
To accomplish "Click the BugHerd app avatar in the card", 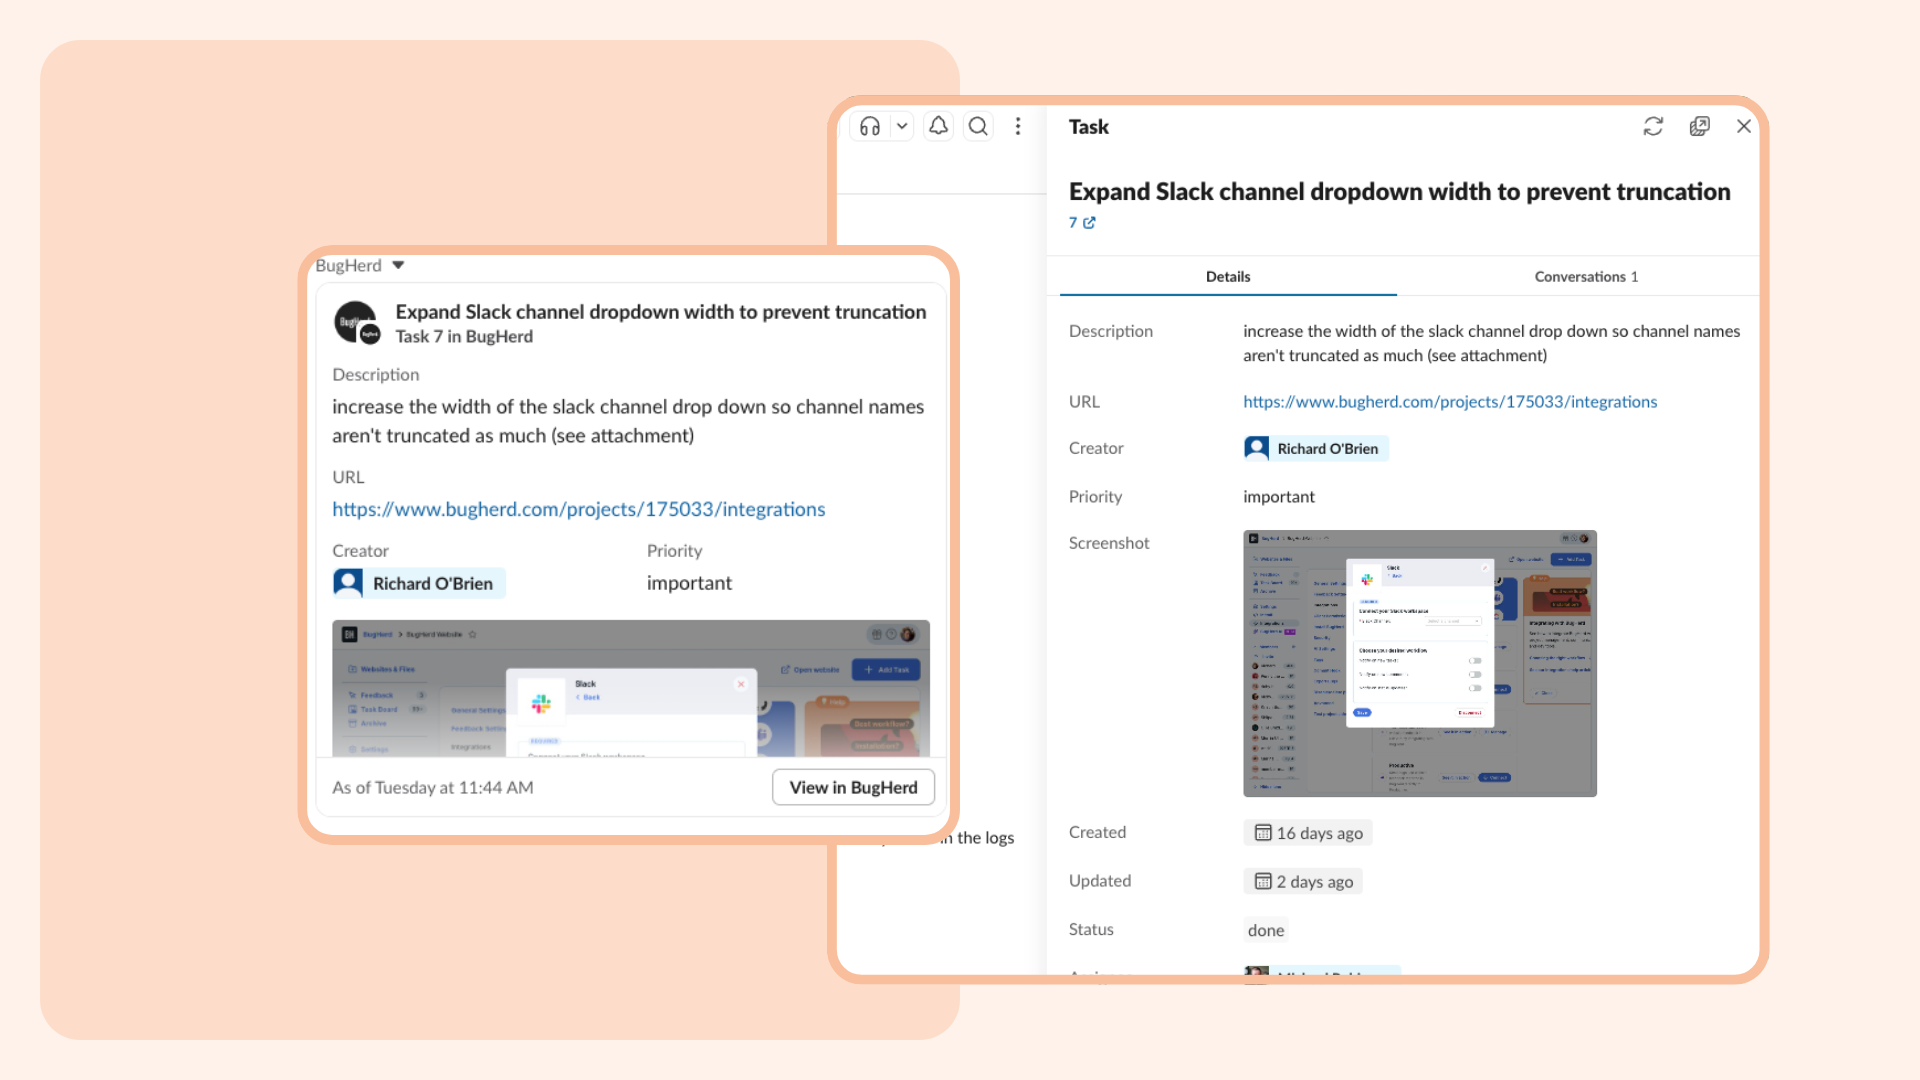I will tap(356, 322).
